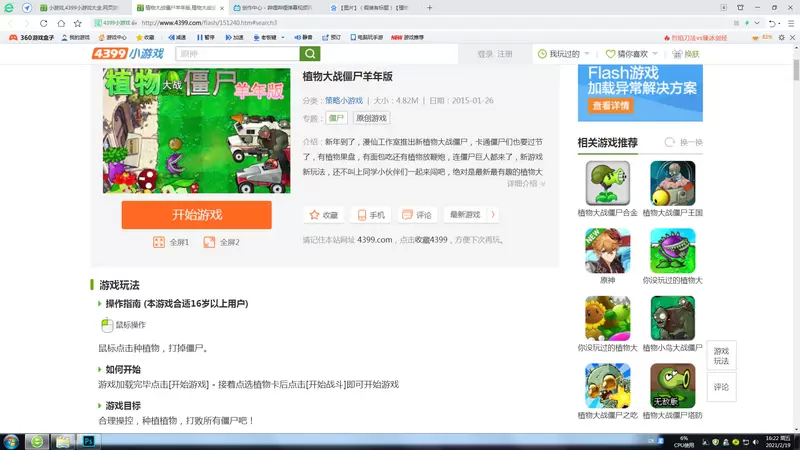Select the 僵尸 topic tag
The width and height of the screenshot is (800, 450).
[336, 118]
